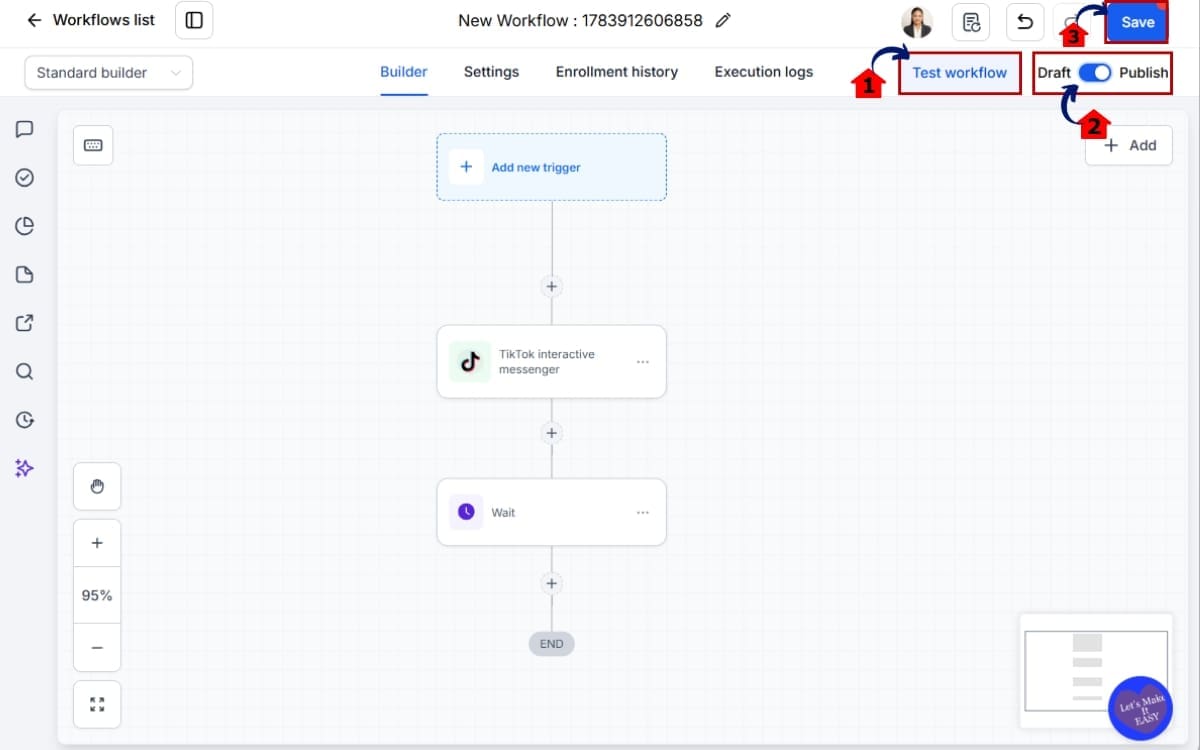Open the Settings tab
The height and width of the screenshot is (750, 1200).
[491, 72]
